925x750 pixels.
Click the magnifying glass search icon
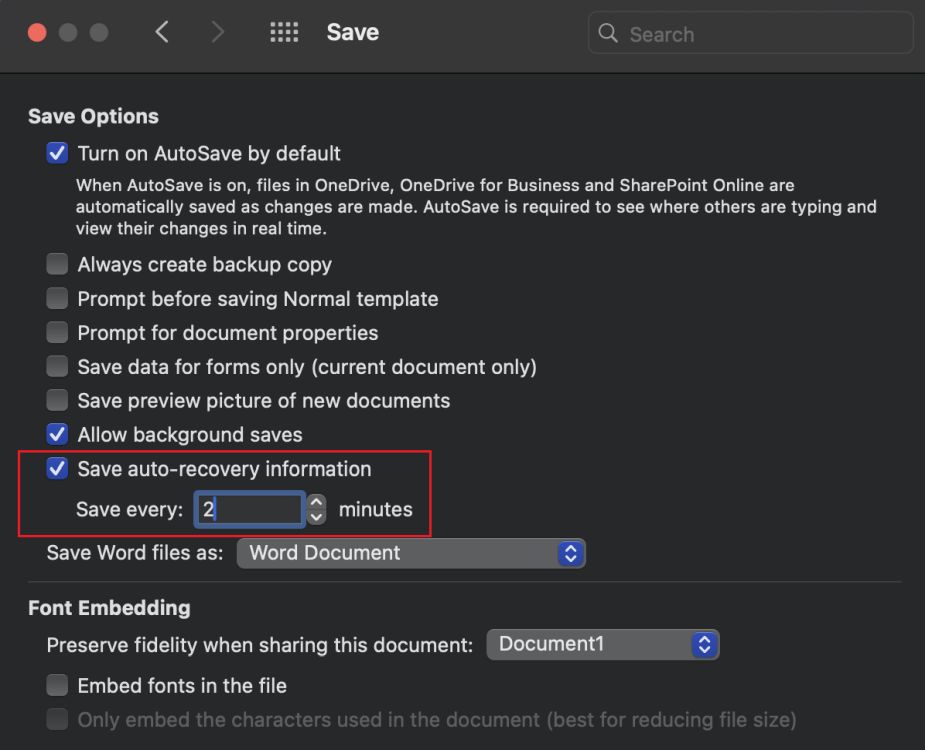click(608, 33)
